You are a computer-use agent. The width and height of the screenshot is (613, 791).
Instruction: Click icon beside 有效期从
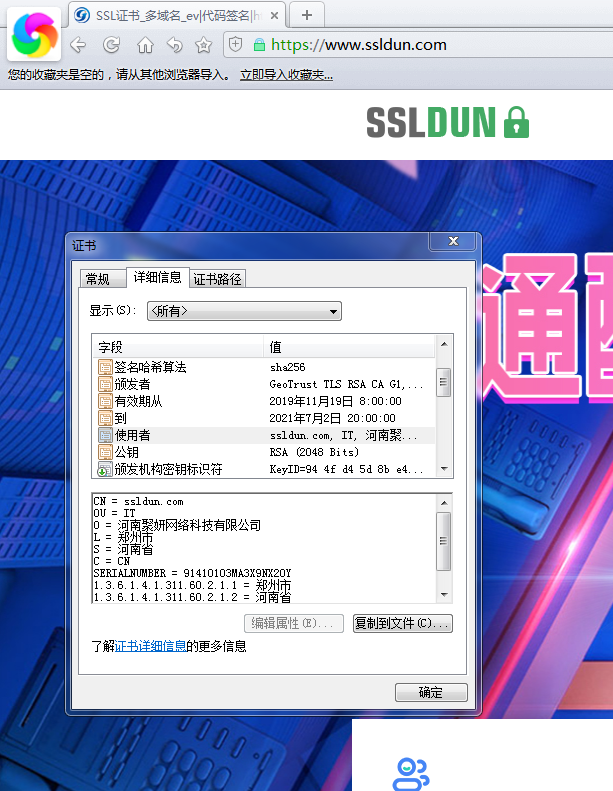105,402
